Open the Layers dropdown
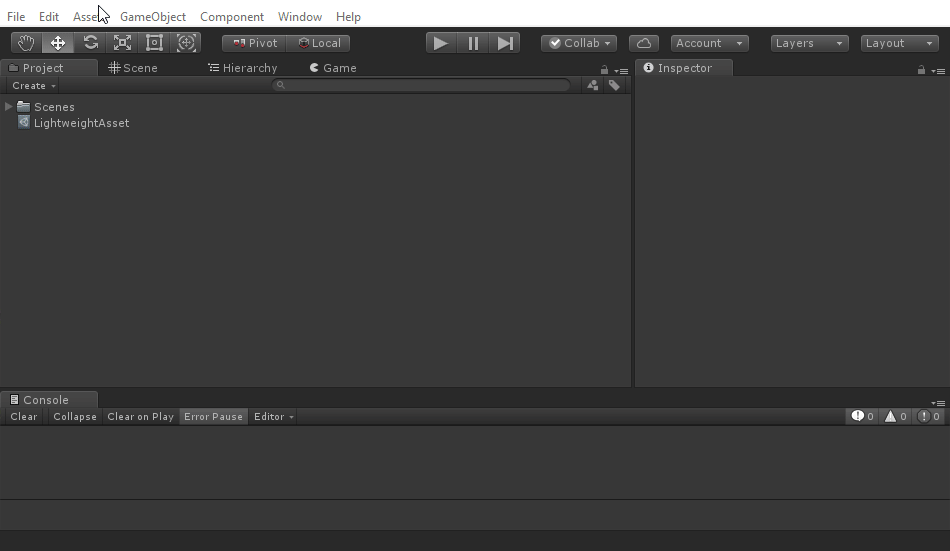 click(x=809, y=43)
